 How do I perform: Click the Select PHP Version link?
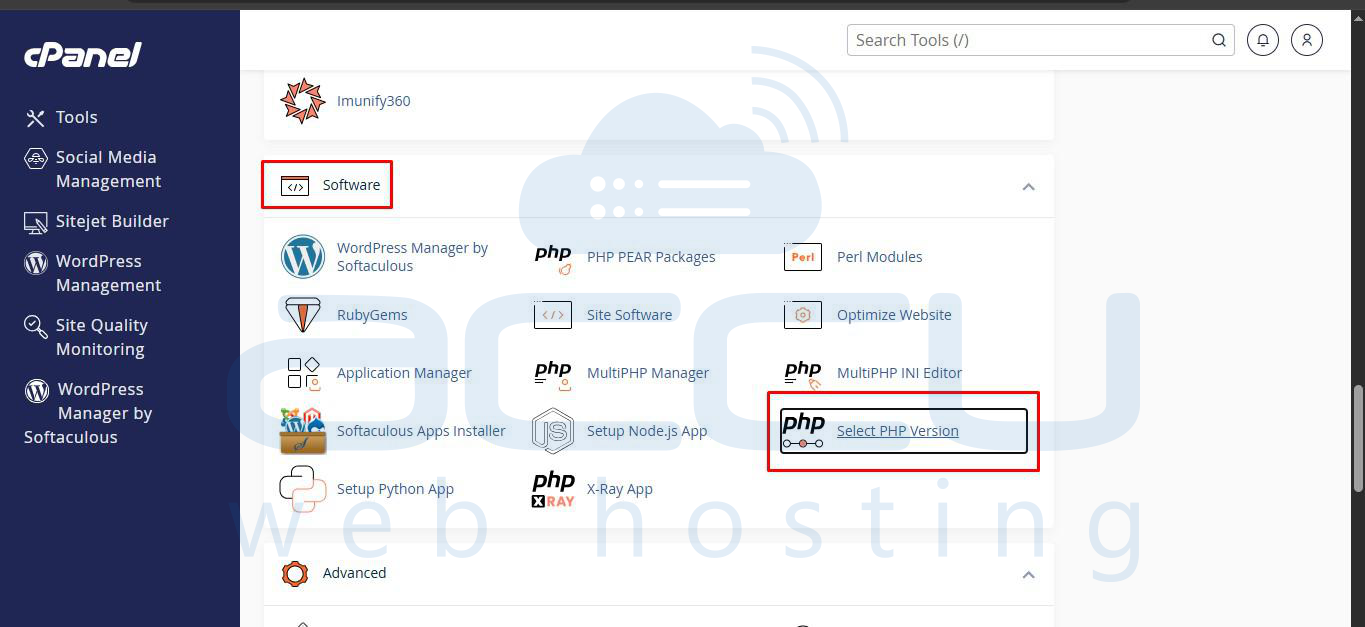(x=897, y=431)
